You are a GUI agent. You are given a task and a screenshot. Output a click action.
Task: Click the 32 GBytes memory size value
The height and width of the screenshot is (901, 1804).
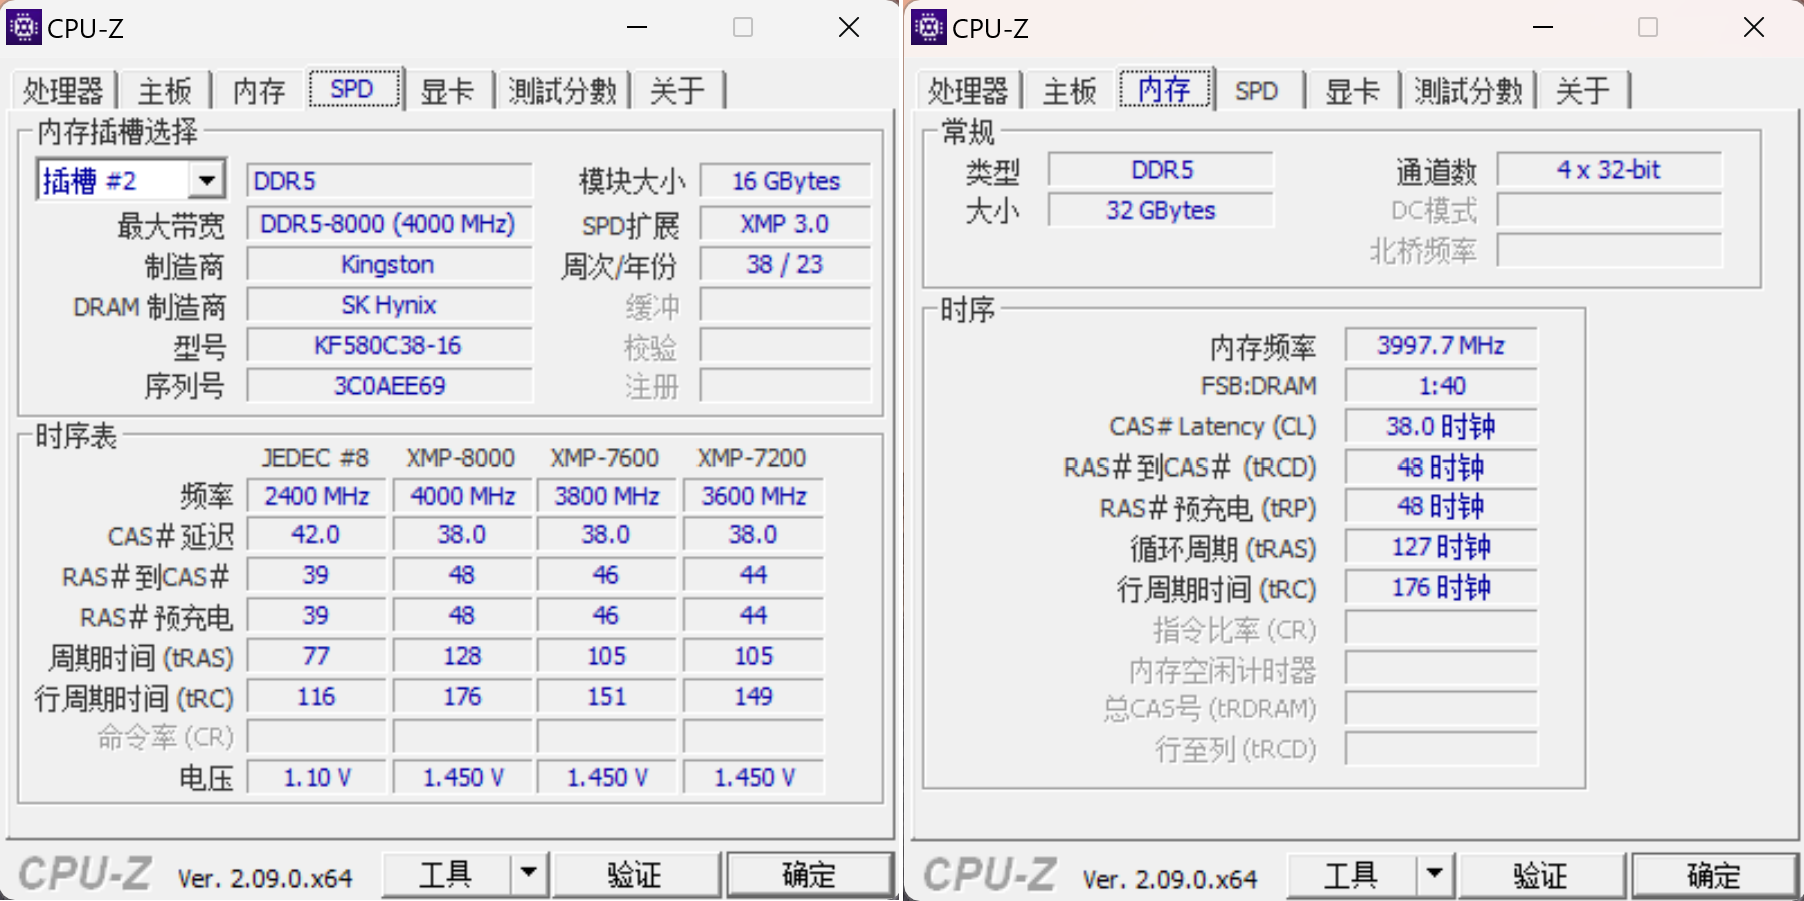tap(1161, 210)
